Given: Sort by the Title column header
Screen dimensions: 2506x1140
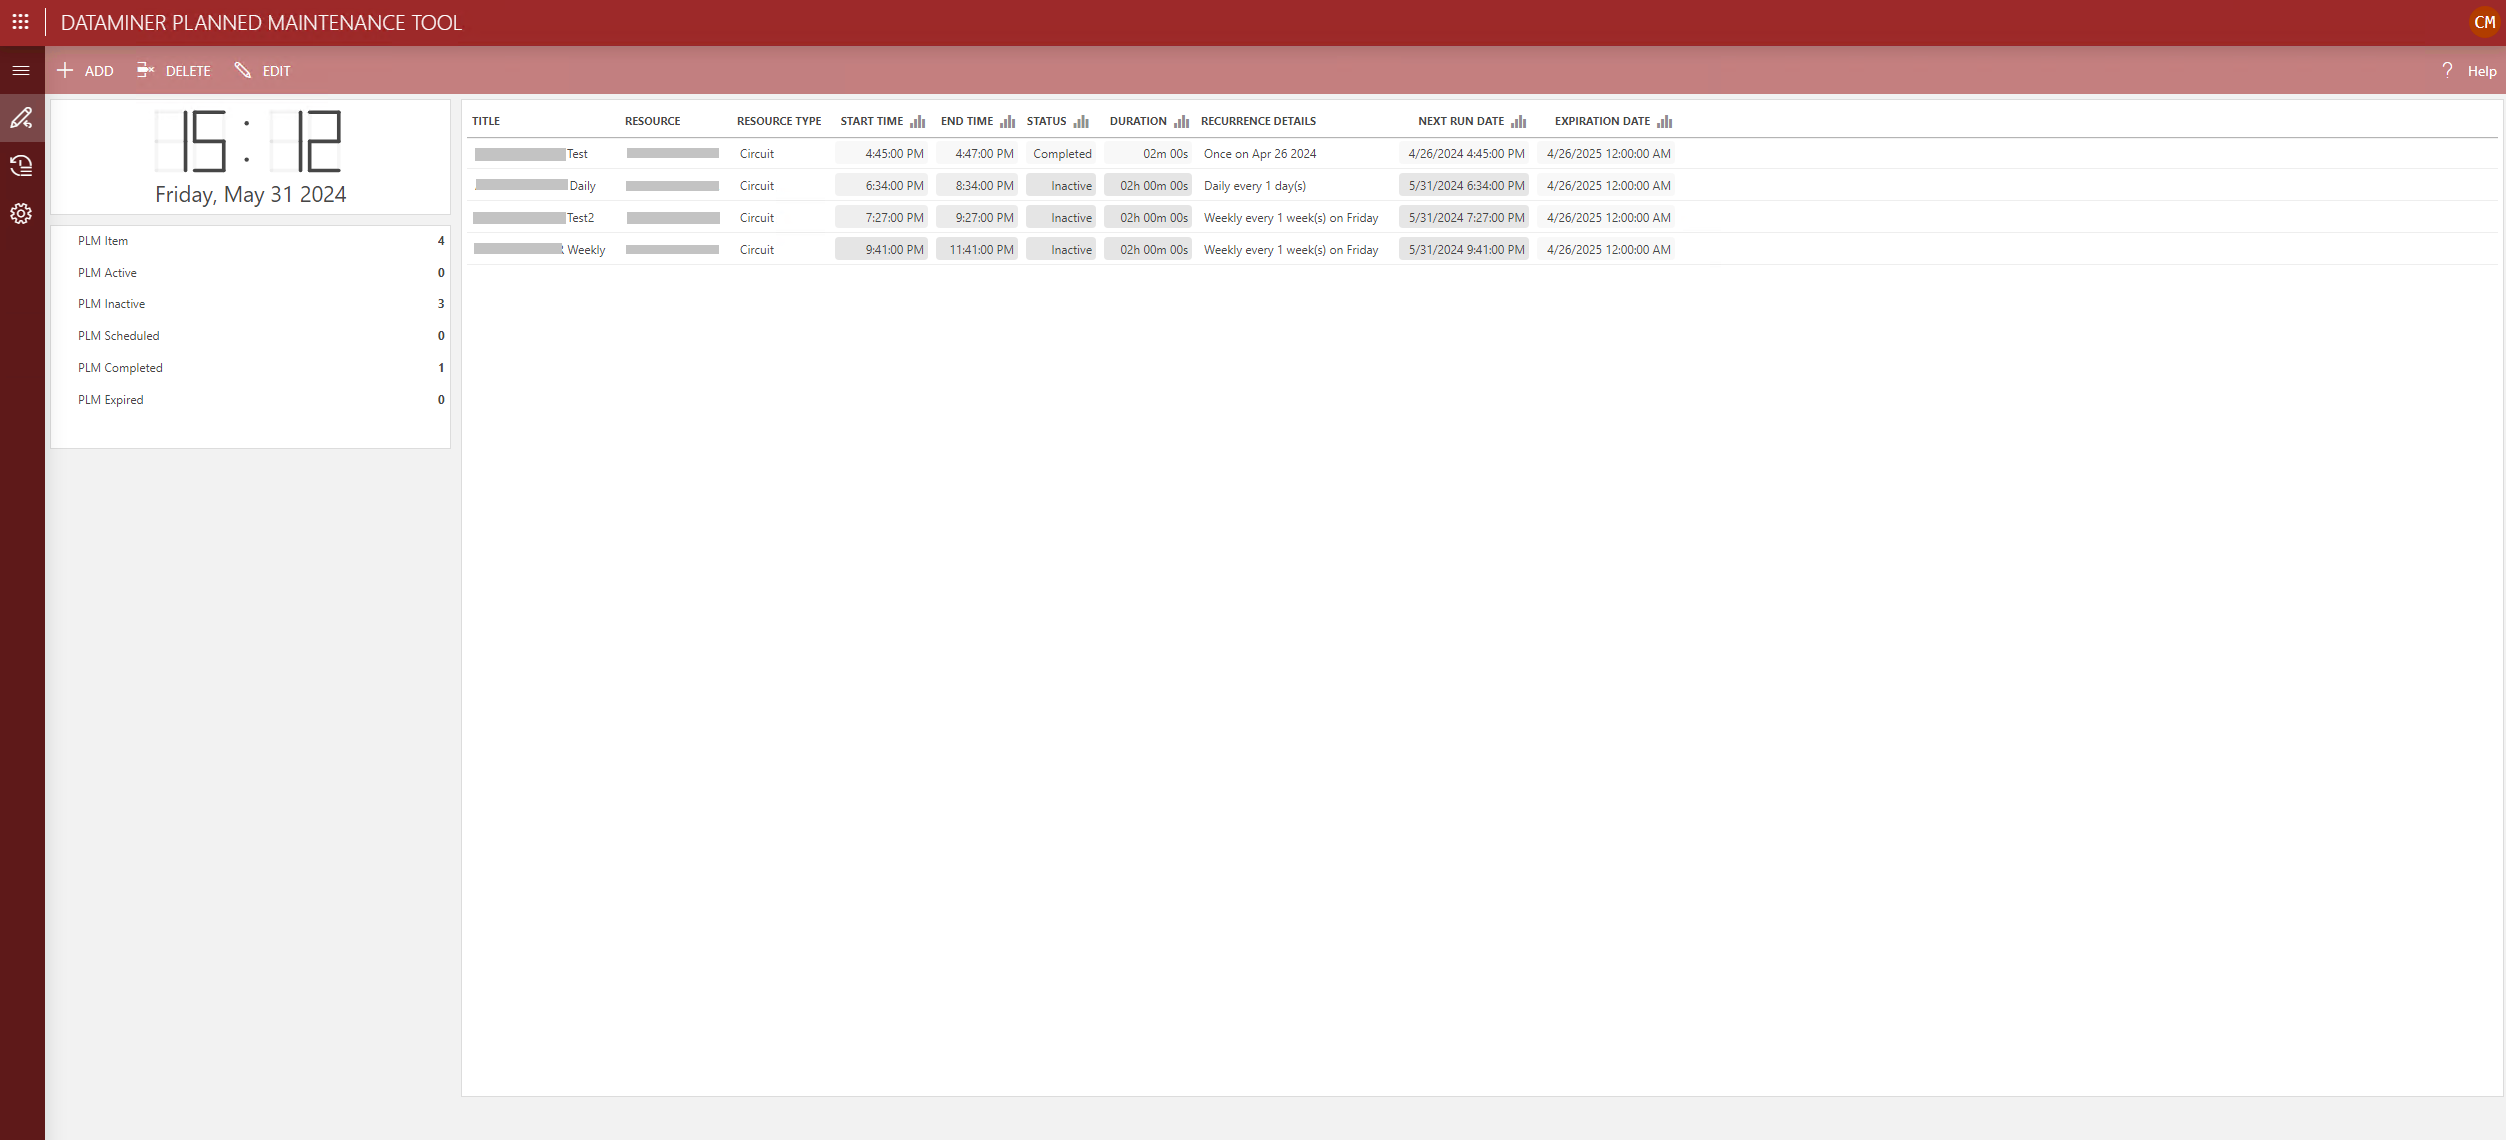Looking at the screenshot, I should pos(486,121).
